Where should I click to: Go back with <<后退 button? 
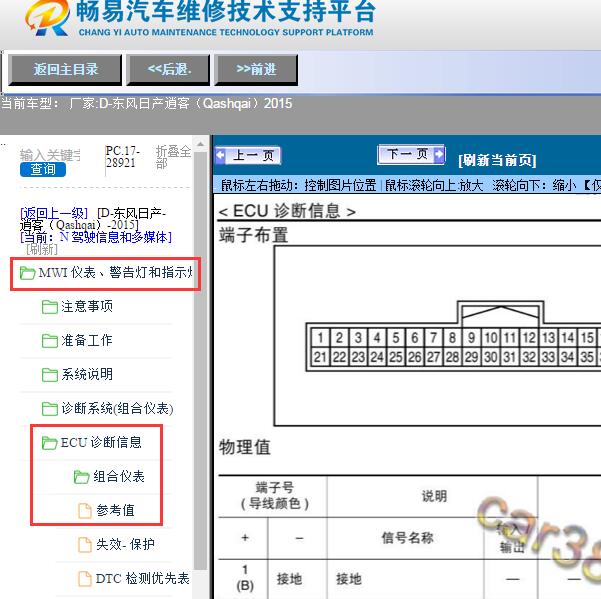(169, 69)
